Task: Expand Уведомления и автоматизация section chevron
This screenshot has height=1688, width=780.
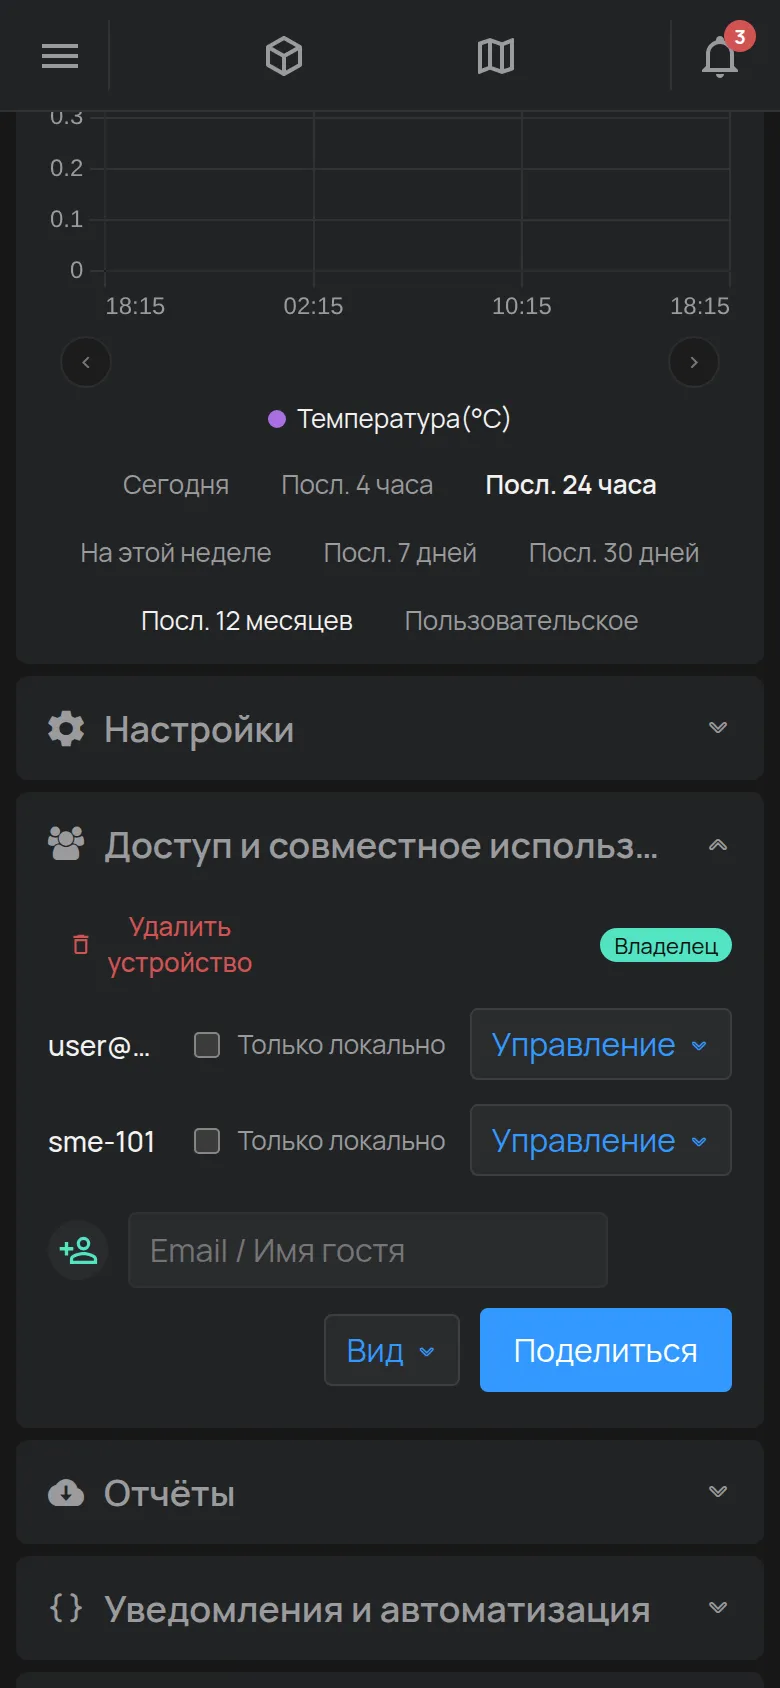Action: (718, 1607)
